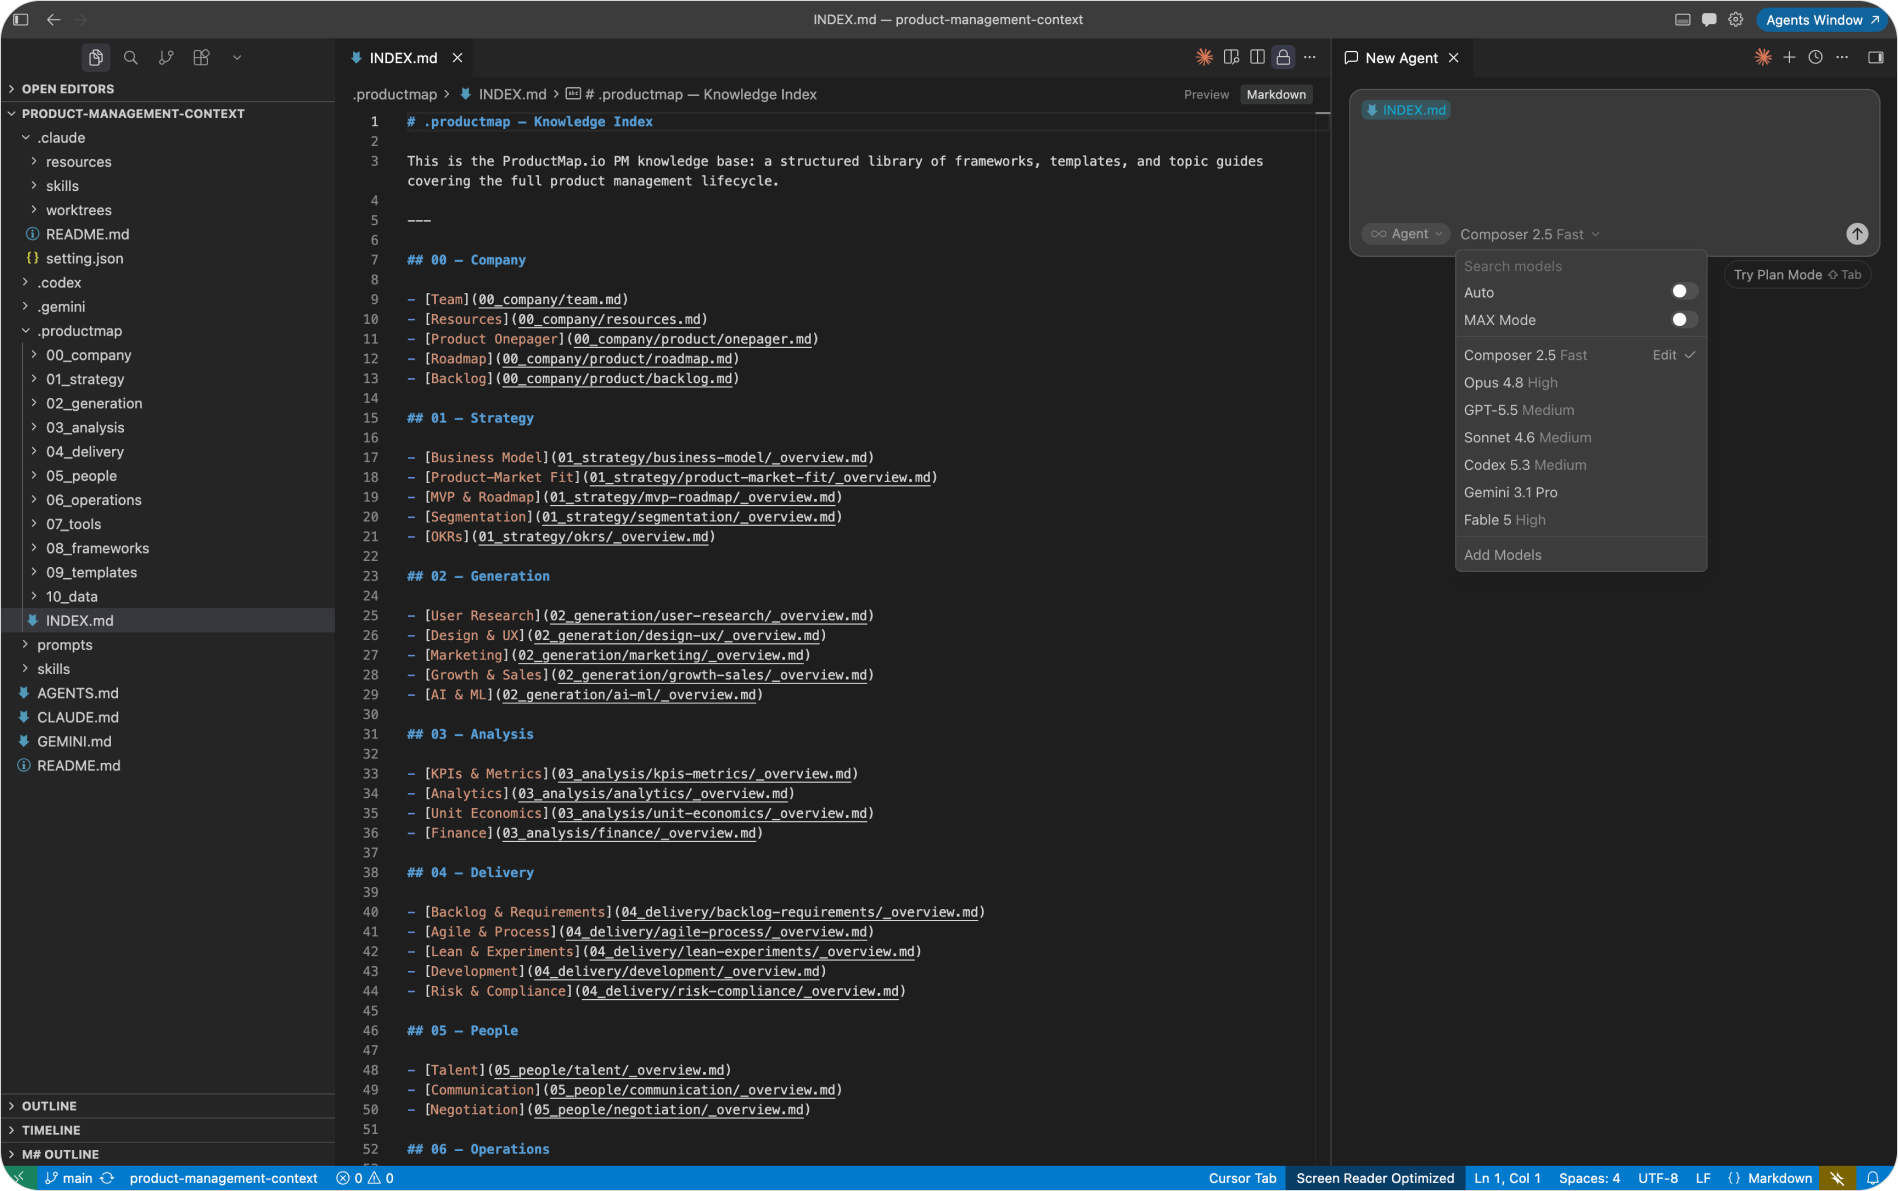Click .productmap in the breadcrumb

[x=395, y=94]
